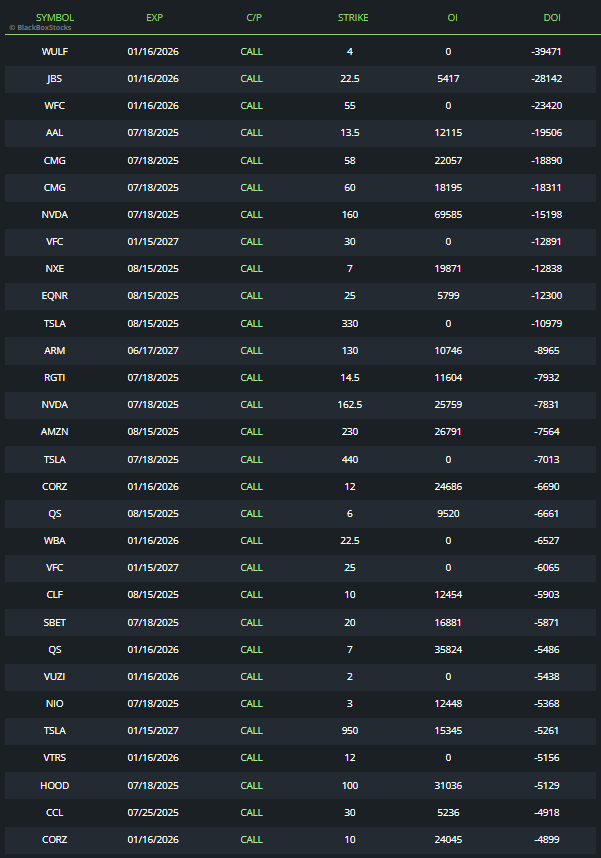Image resolution: width=601 pixels, height=858 pixels.
Task: Click strike value 950 in TSLA row
Action: (x=350, y=731)
